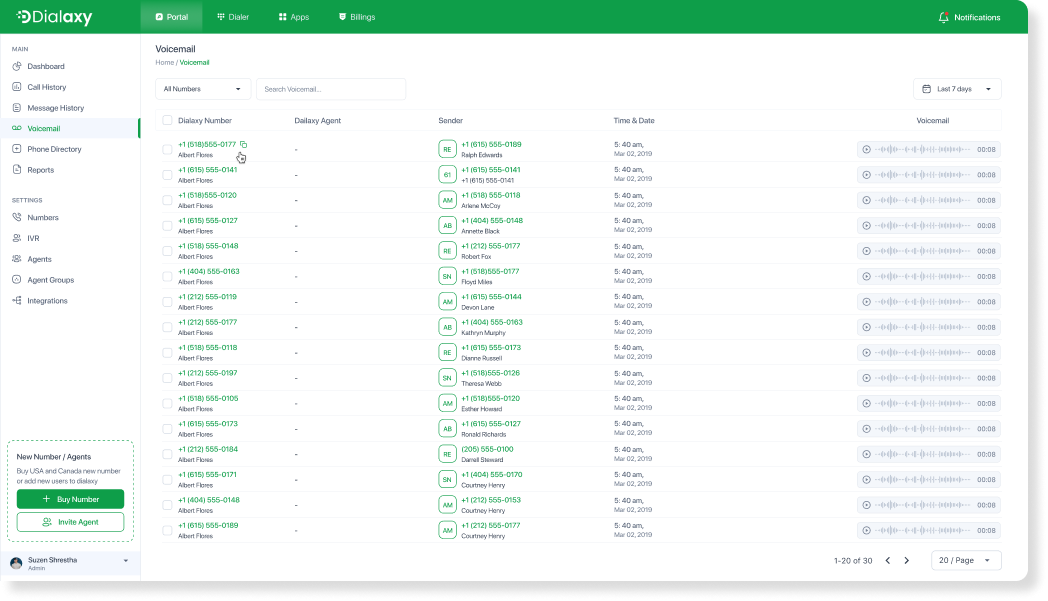Change the 20 / Page selection

(x=965, y=560)
